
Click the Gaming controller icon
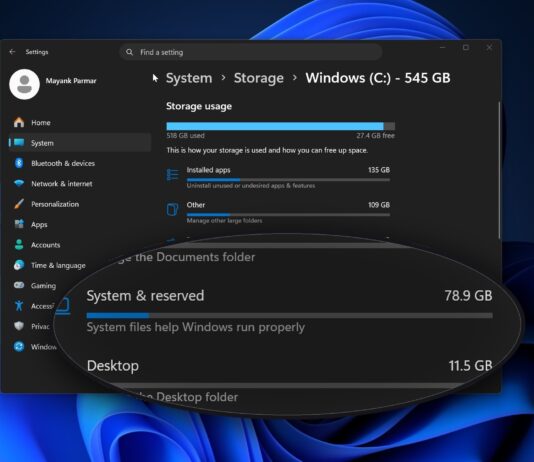click(x=19, y=285)
